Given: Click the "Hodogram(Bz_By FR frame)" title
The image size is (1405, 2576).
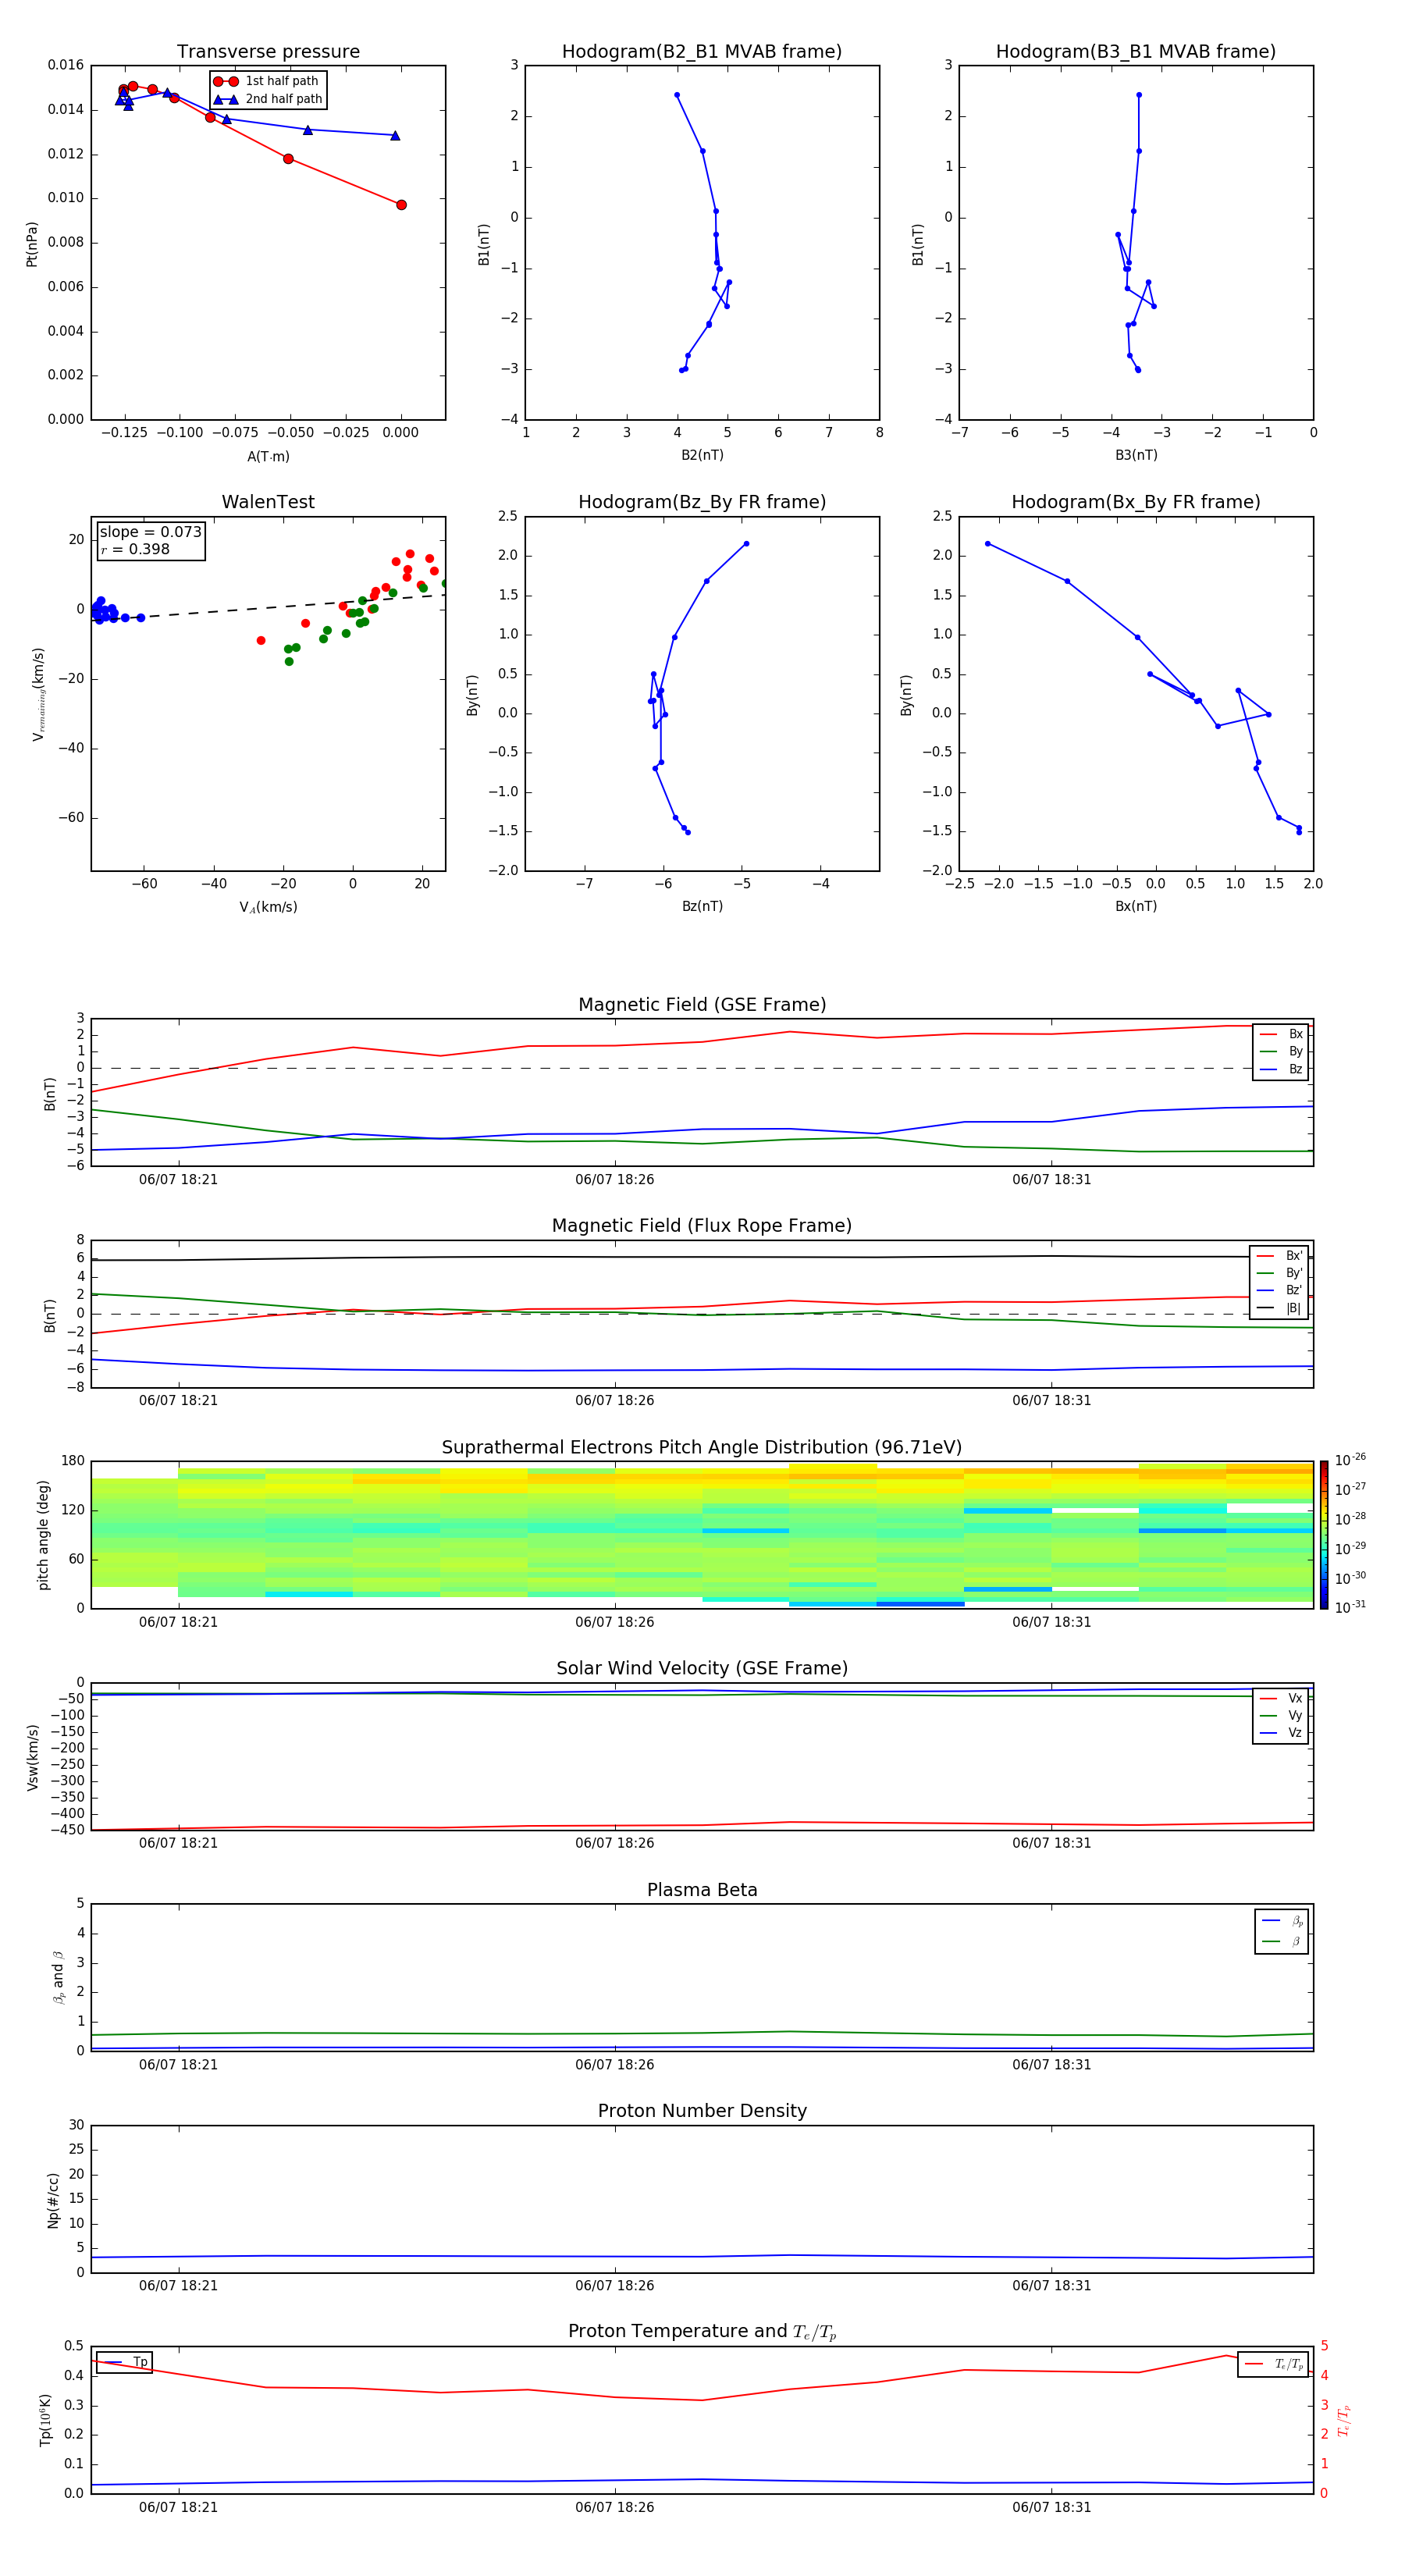Looking at the screenshot, I should coord(702,502).
